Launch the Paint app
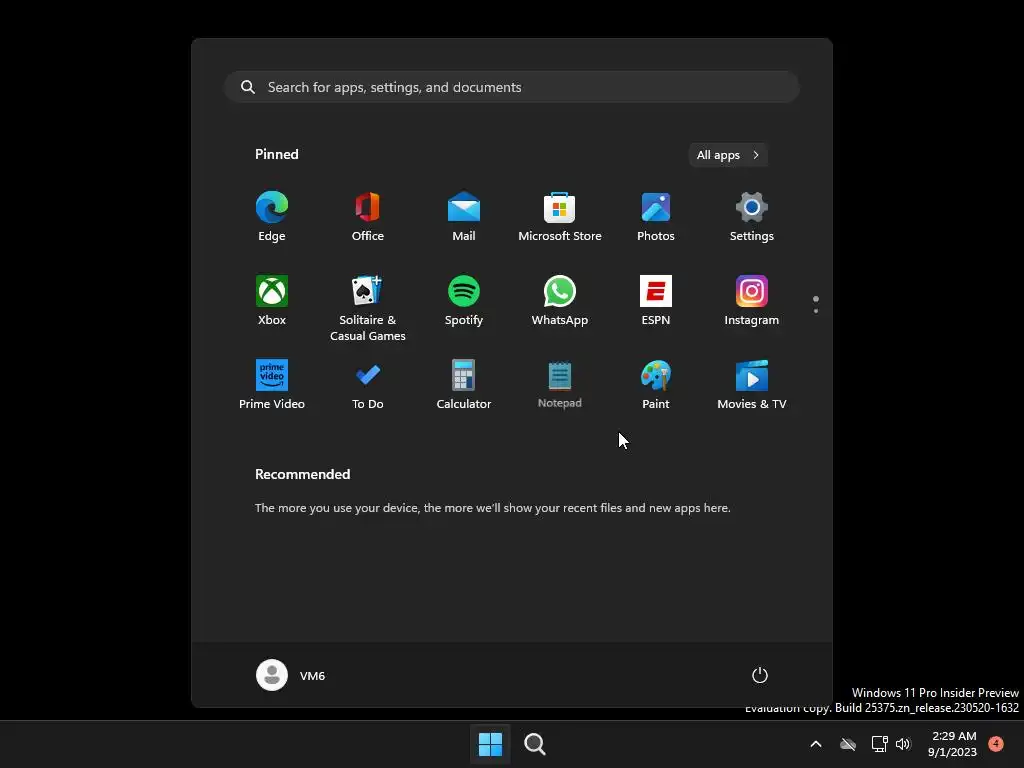The image size is (1024, 768). 656,385
